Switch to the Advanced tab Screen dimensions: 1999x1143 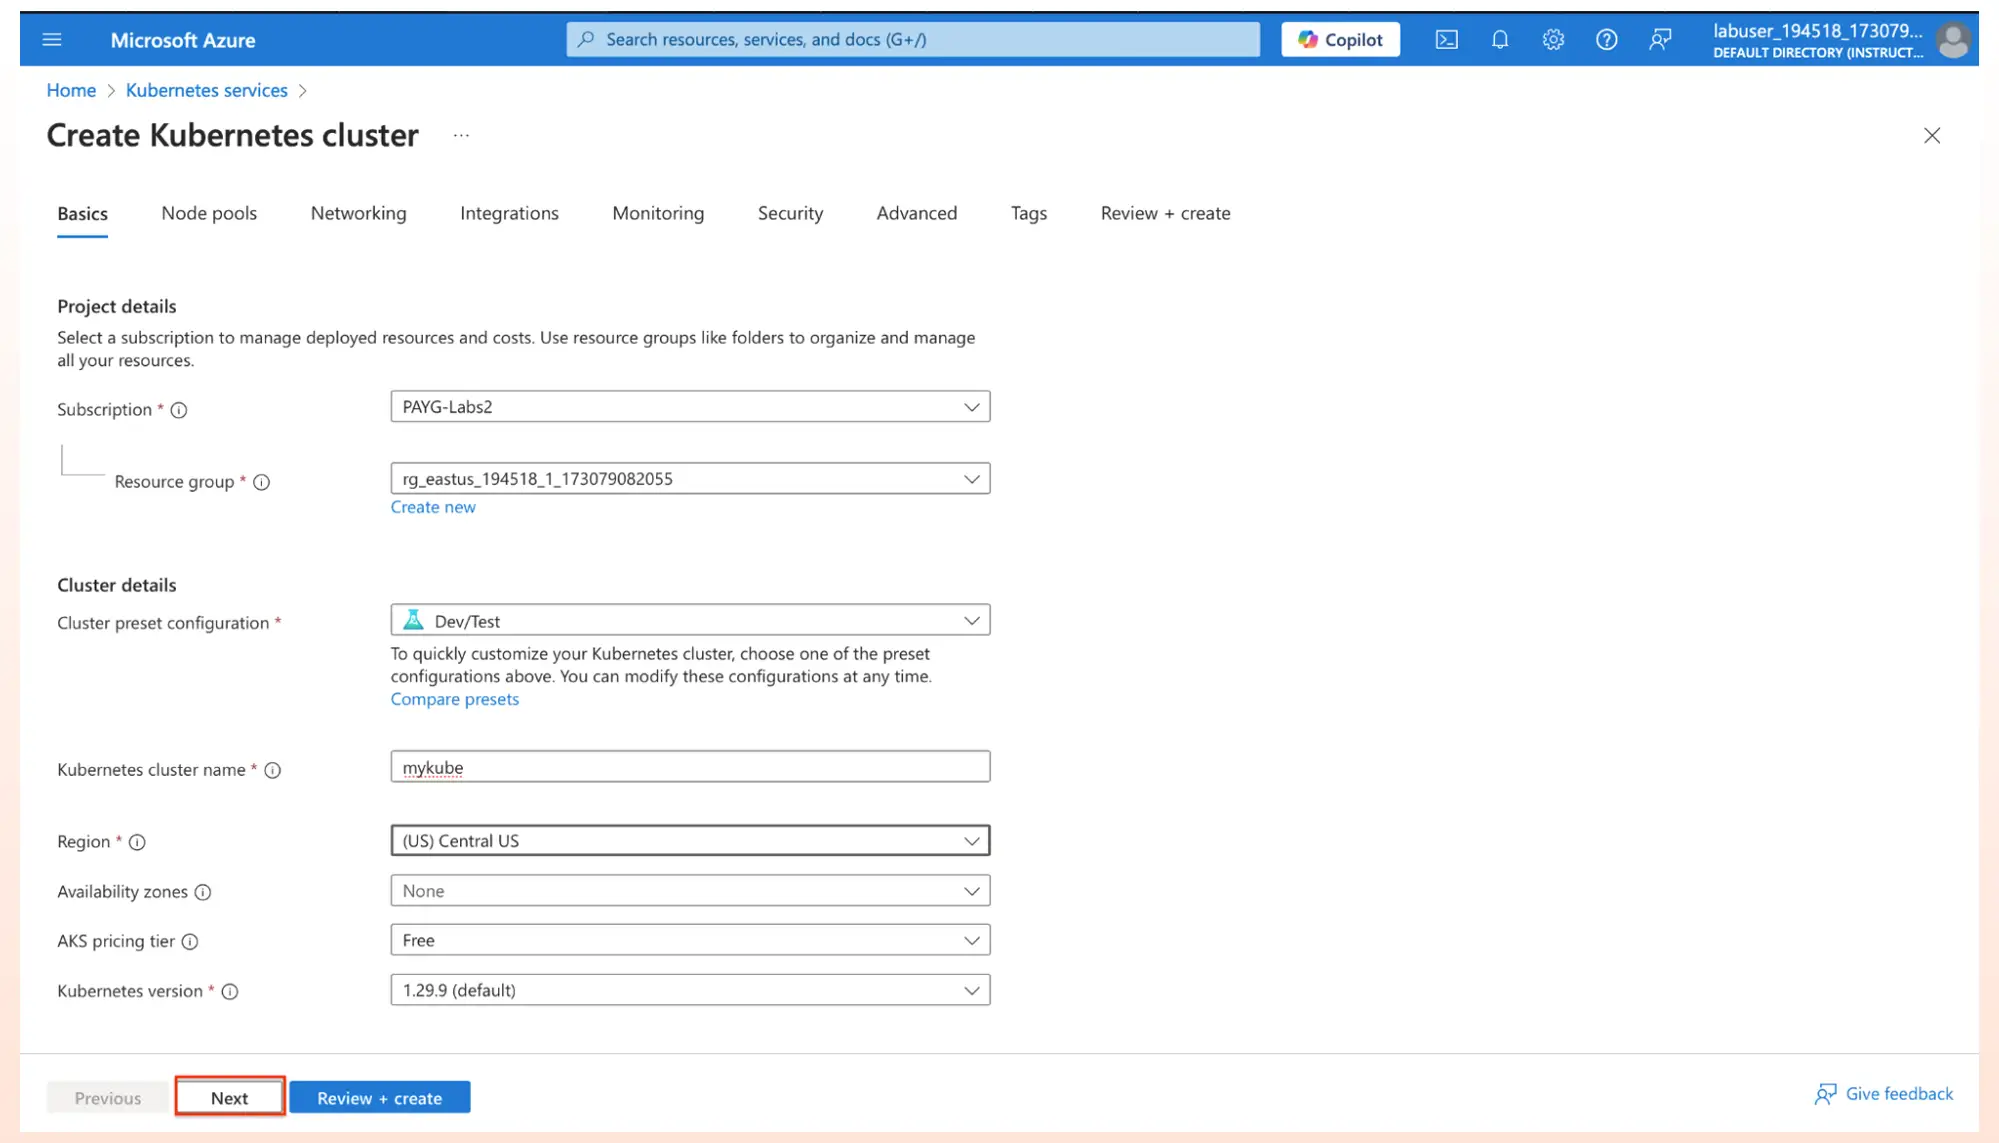pyautogui.click(x=916, y=213)
